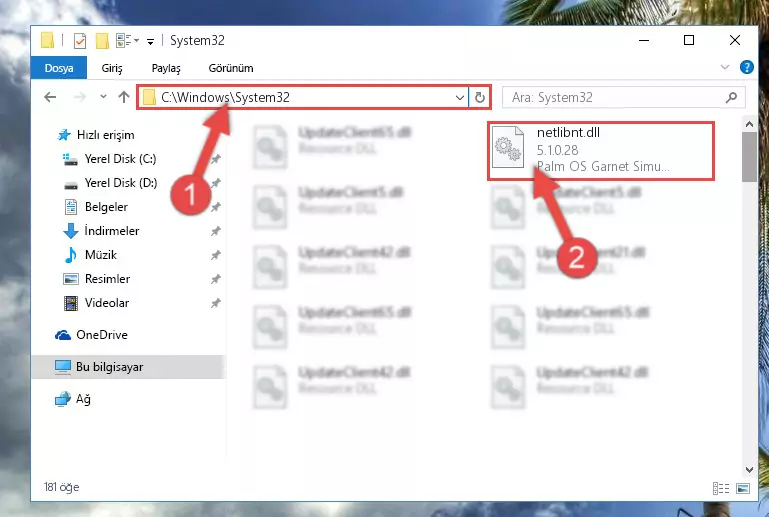Unpin Müzik via pin icon
Image resolution: width=769 pixels, height=517 pixels.
(215, 255)
